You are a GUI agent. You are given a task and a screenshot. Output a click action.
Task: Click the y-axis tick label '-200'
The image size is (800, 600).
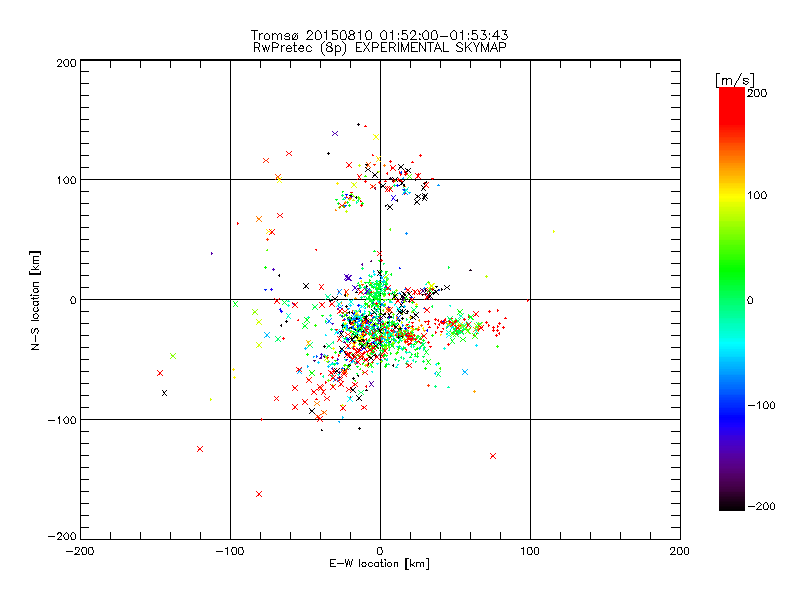click(62, 536)
